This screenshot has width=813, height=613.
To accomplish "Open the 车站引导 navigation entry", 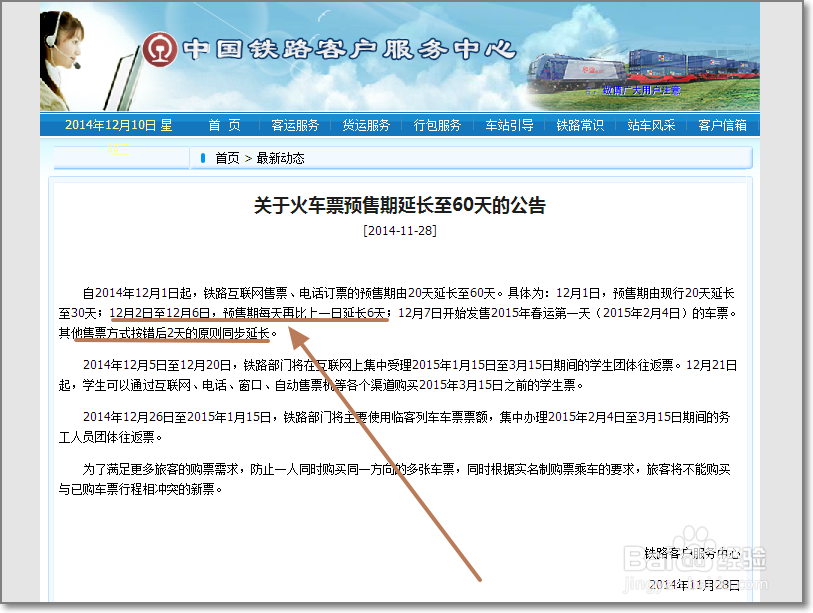I will tap(508, 125).
